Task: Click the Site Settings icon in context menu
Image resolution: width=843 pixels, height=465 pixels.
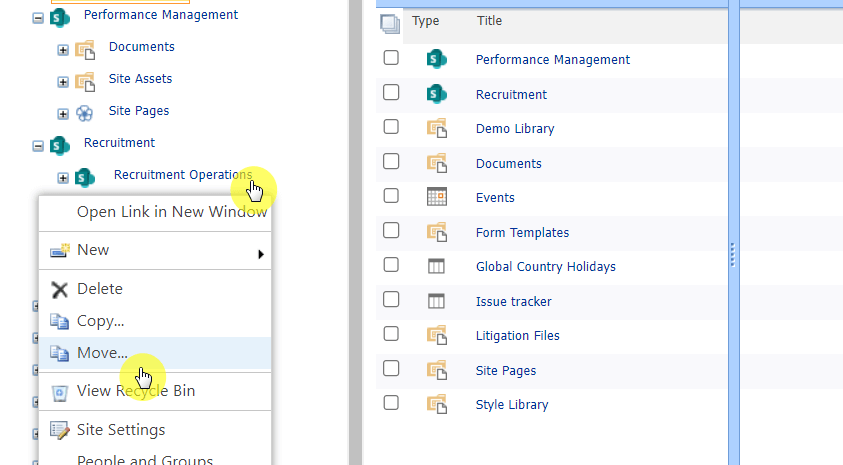Action: pos(59,431)
